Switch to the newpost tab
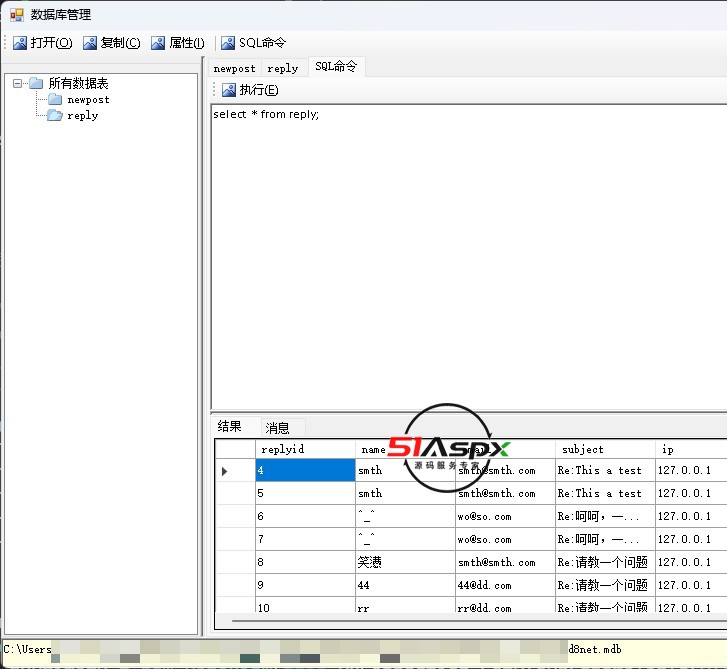The image size is (727, 669). pyautogui.click(x=235, y=69)
